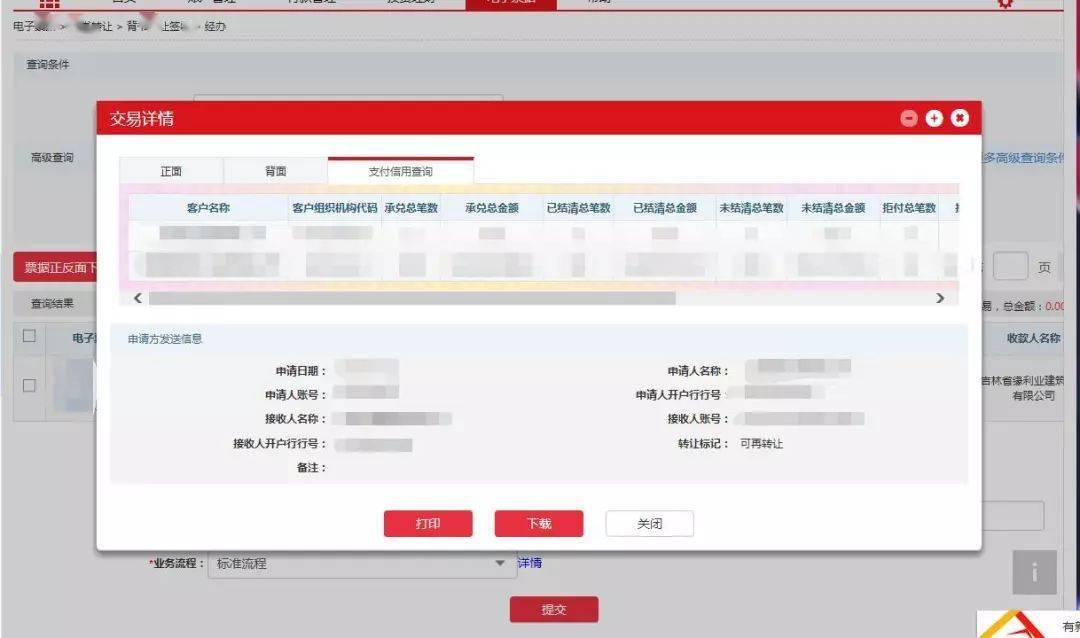Tick the first result row checkbox
Screen dimensions: 1080x638
click(x=29, y=385)
